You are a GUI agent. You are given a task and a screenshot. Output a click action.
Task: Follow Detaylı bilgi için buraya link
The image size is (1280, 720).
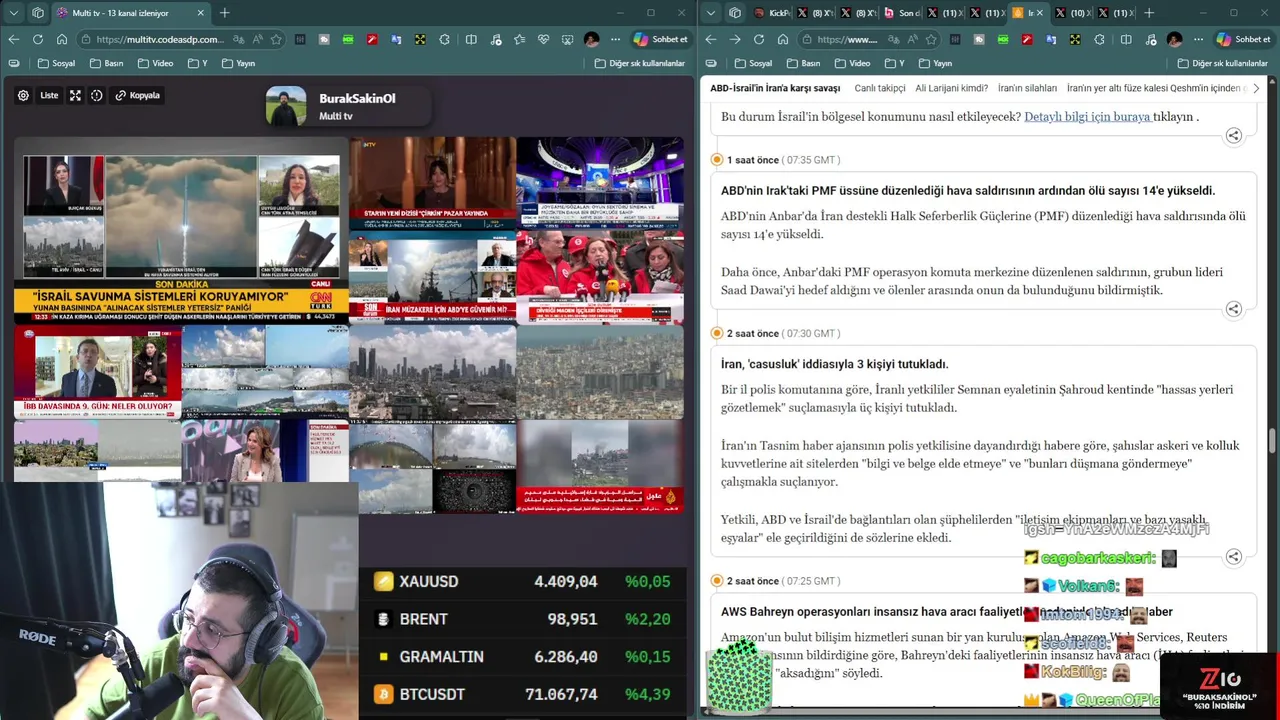(1088, 116)
